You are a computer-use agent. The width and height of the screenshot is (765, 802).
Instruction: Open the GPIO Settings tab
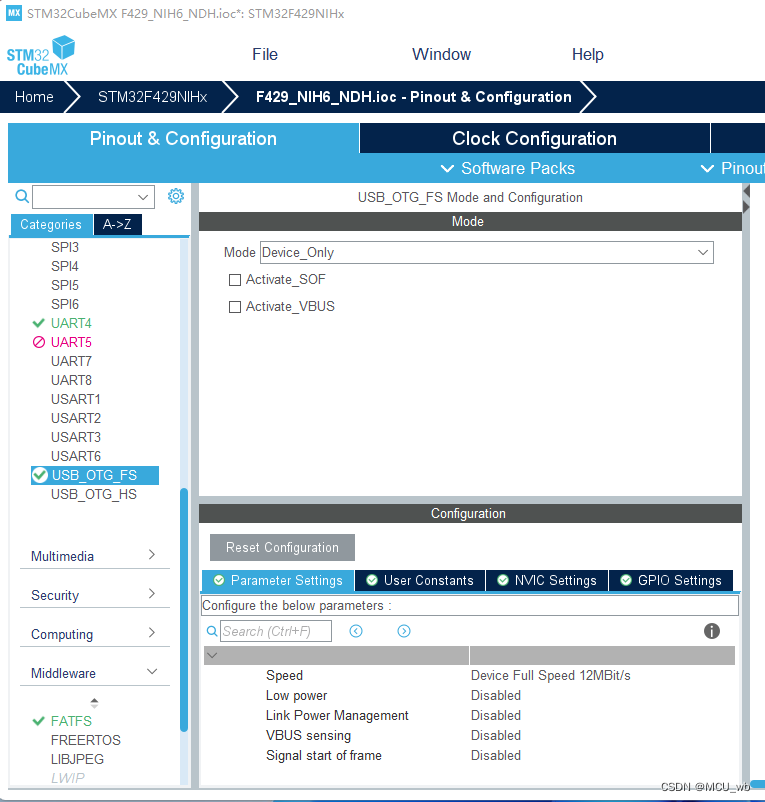670,581
